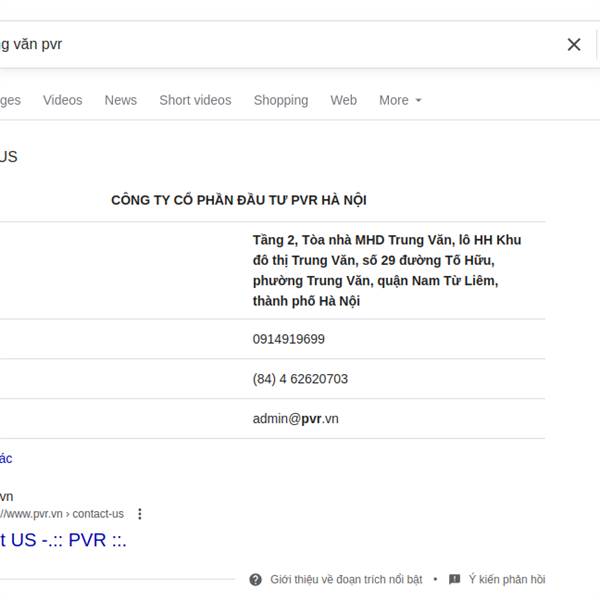This screenshot has width=600, height=600.
Task: Click the address starting Tầng 2, Tòa nhà MHD
Action: [x=387, y=271]
